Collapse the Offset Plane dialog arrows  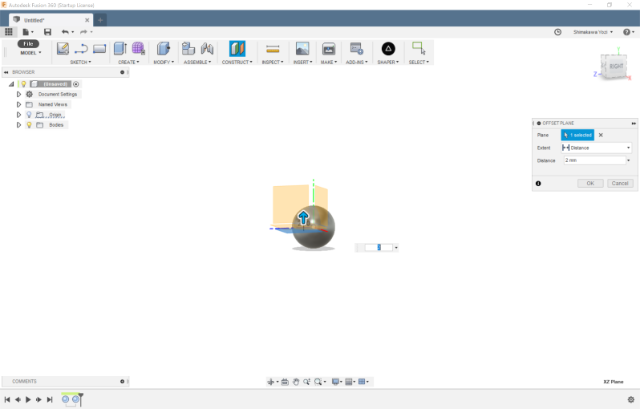[x=633, y=123]
